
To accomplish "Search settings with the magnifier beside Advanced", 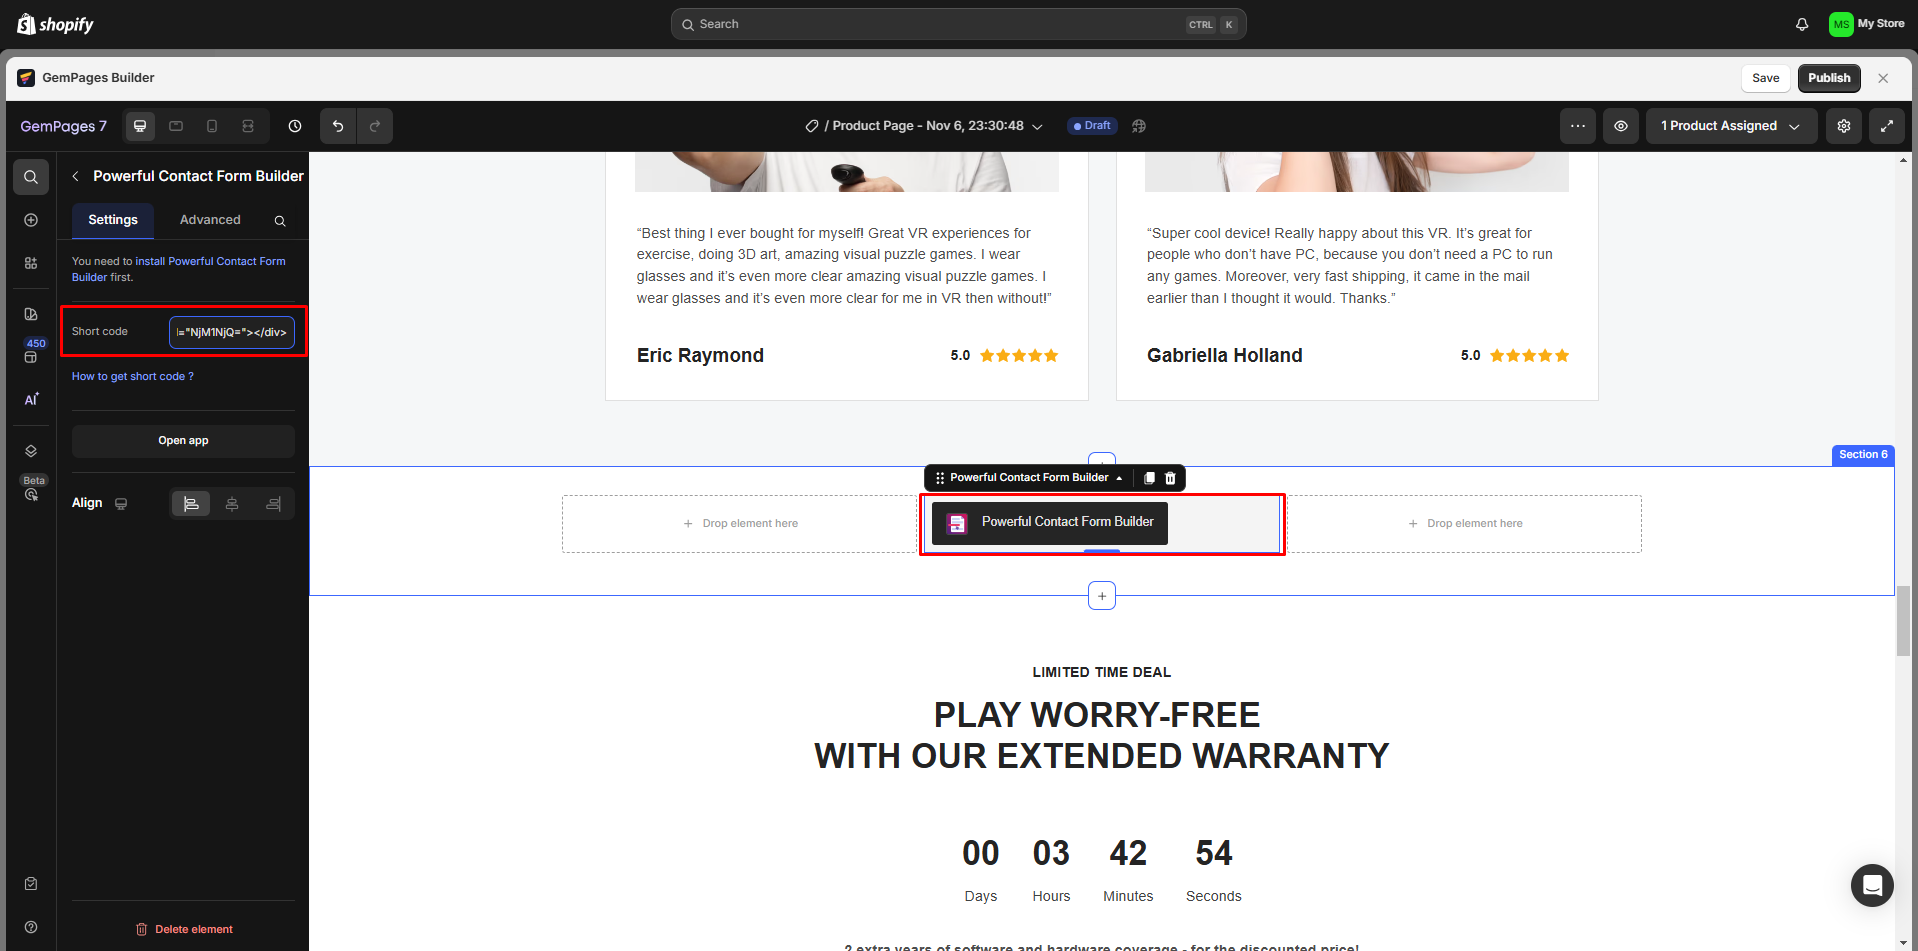I will [x=280, y=221].
